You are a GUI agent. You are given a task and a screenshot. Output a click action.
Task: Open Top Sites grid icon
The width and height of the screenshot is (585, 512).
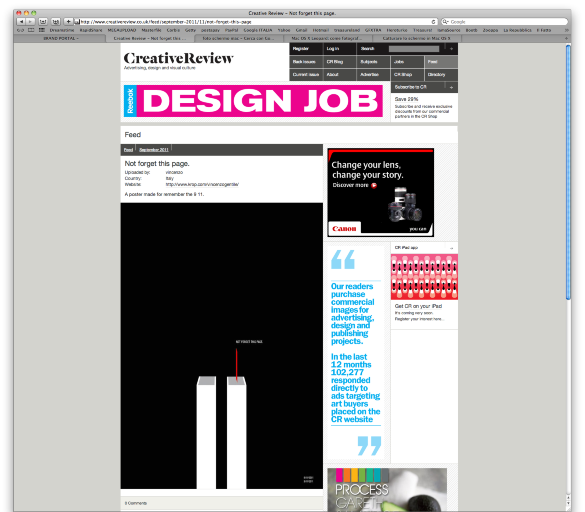click(42, 30)
